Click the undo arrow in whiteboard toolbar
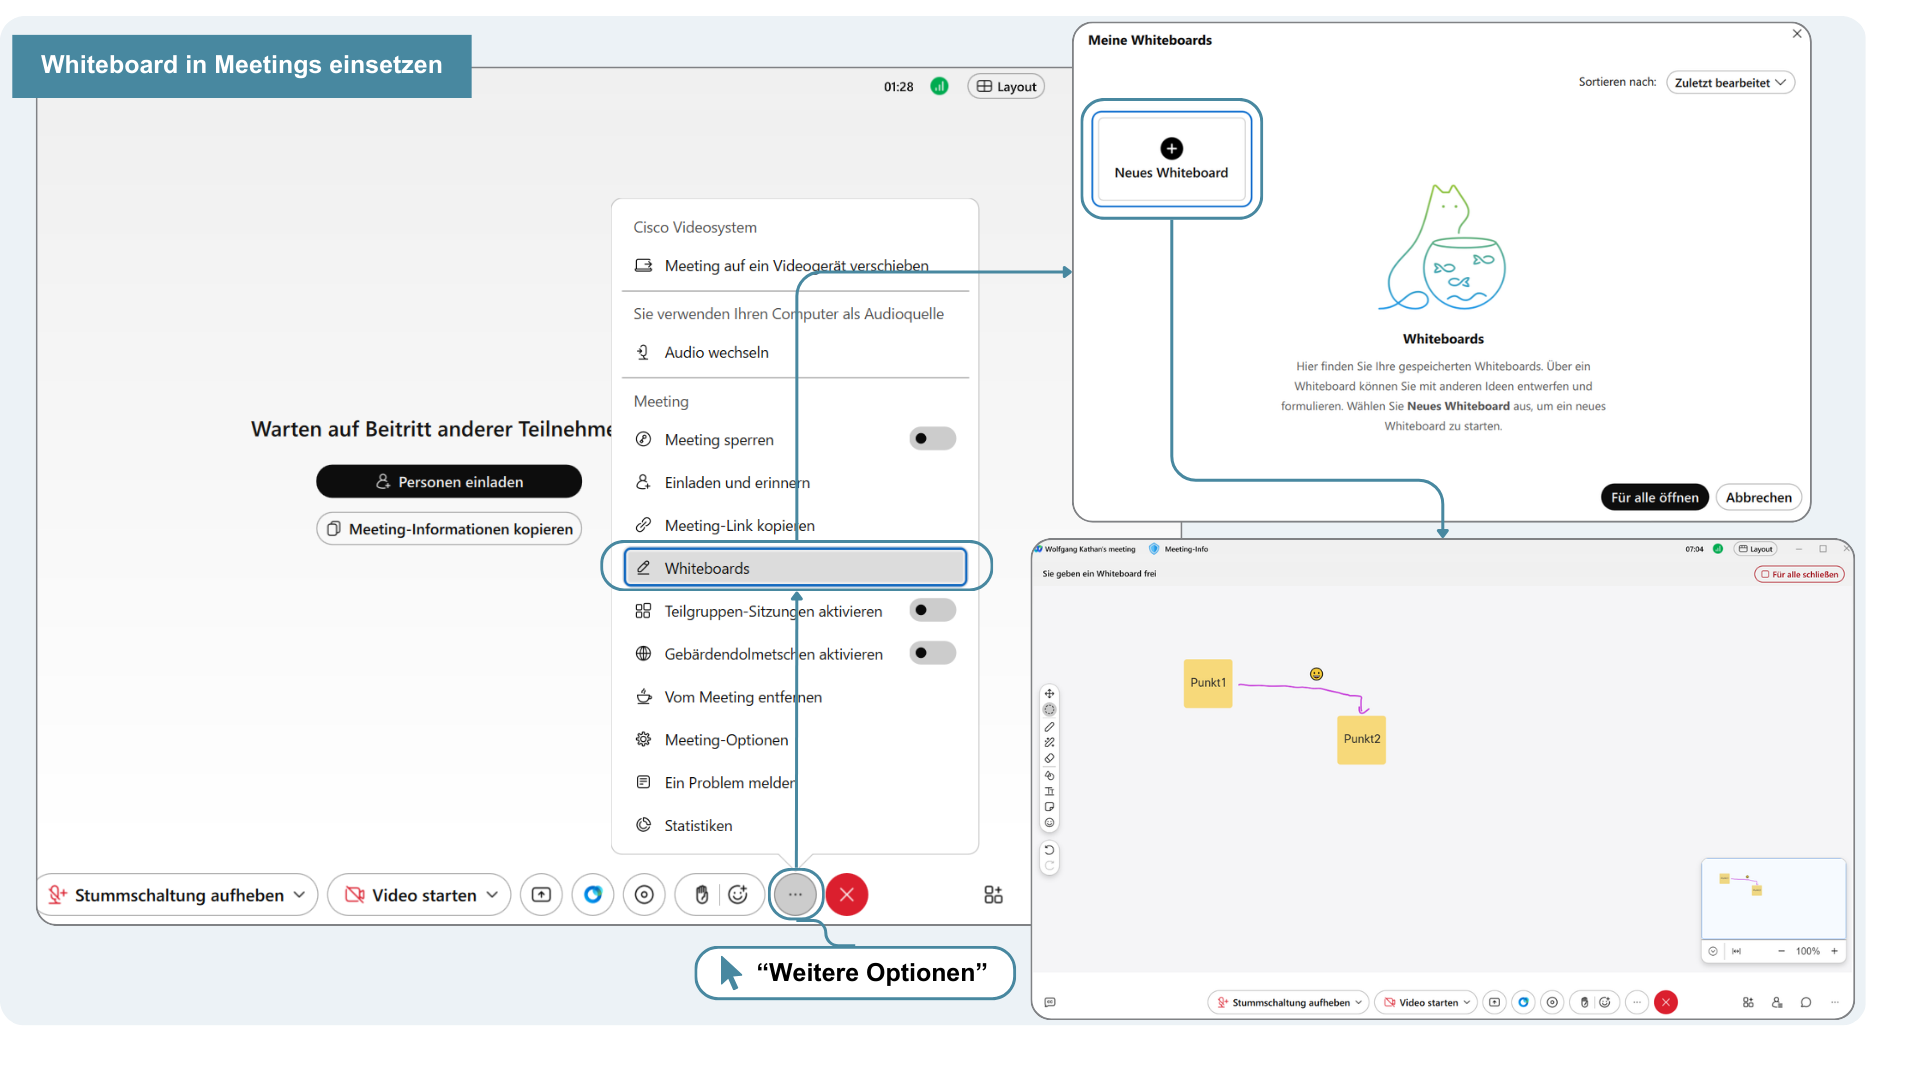The height and width of the screenshot is (1080, 1920). click(x=1049, y=850)
